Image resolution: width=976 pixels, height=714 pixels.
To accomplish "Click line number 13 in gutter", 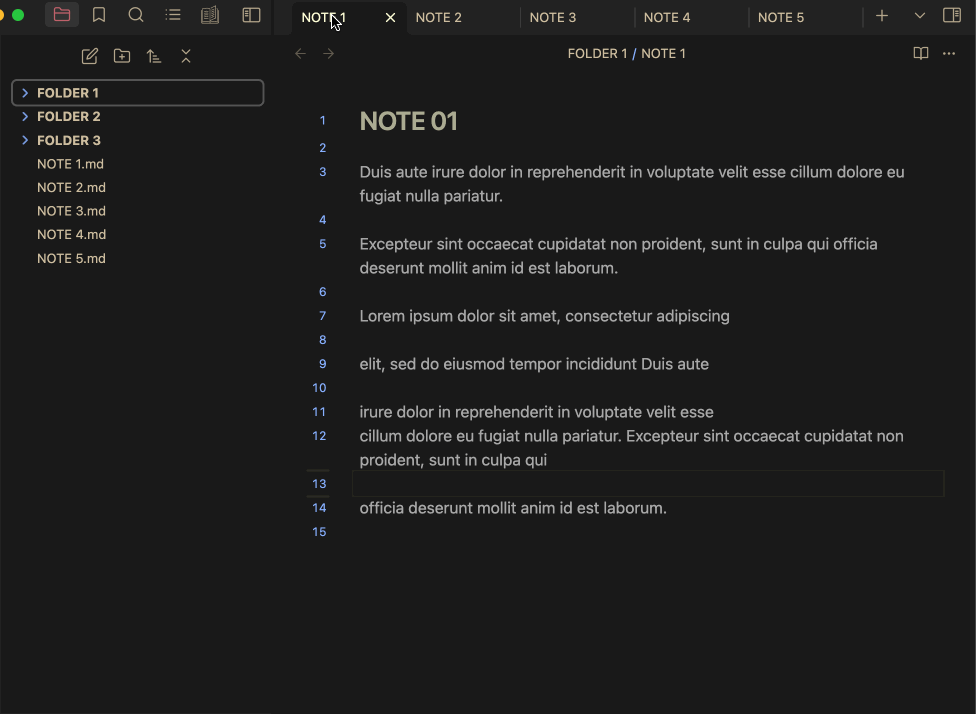I will [x=319, y=484].
